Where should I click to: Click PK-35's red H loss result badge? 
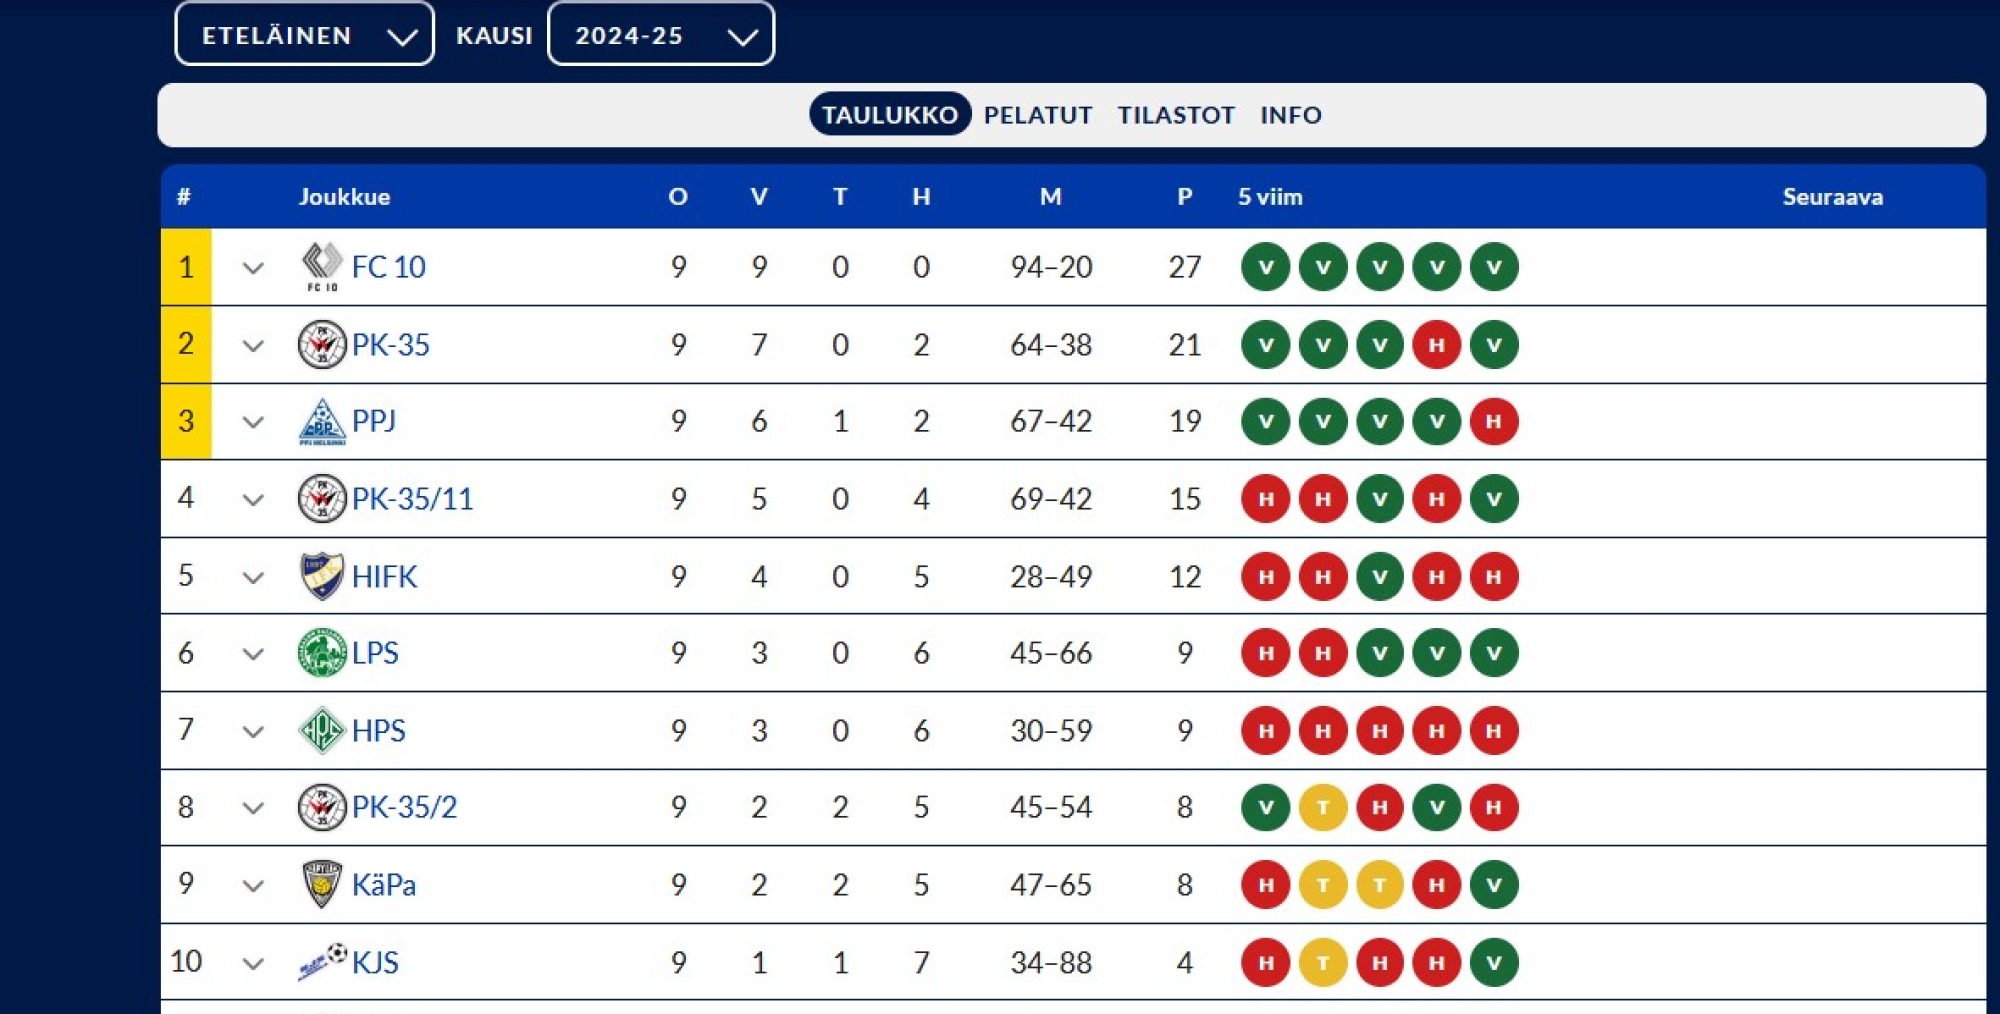1437,345
